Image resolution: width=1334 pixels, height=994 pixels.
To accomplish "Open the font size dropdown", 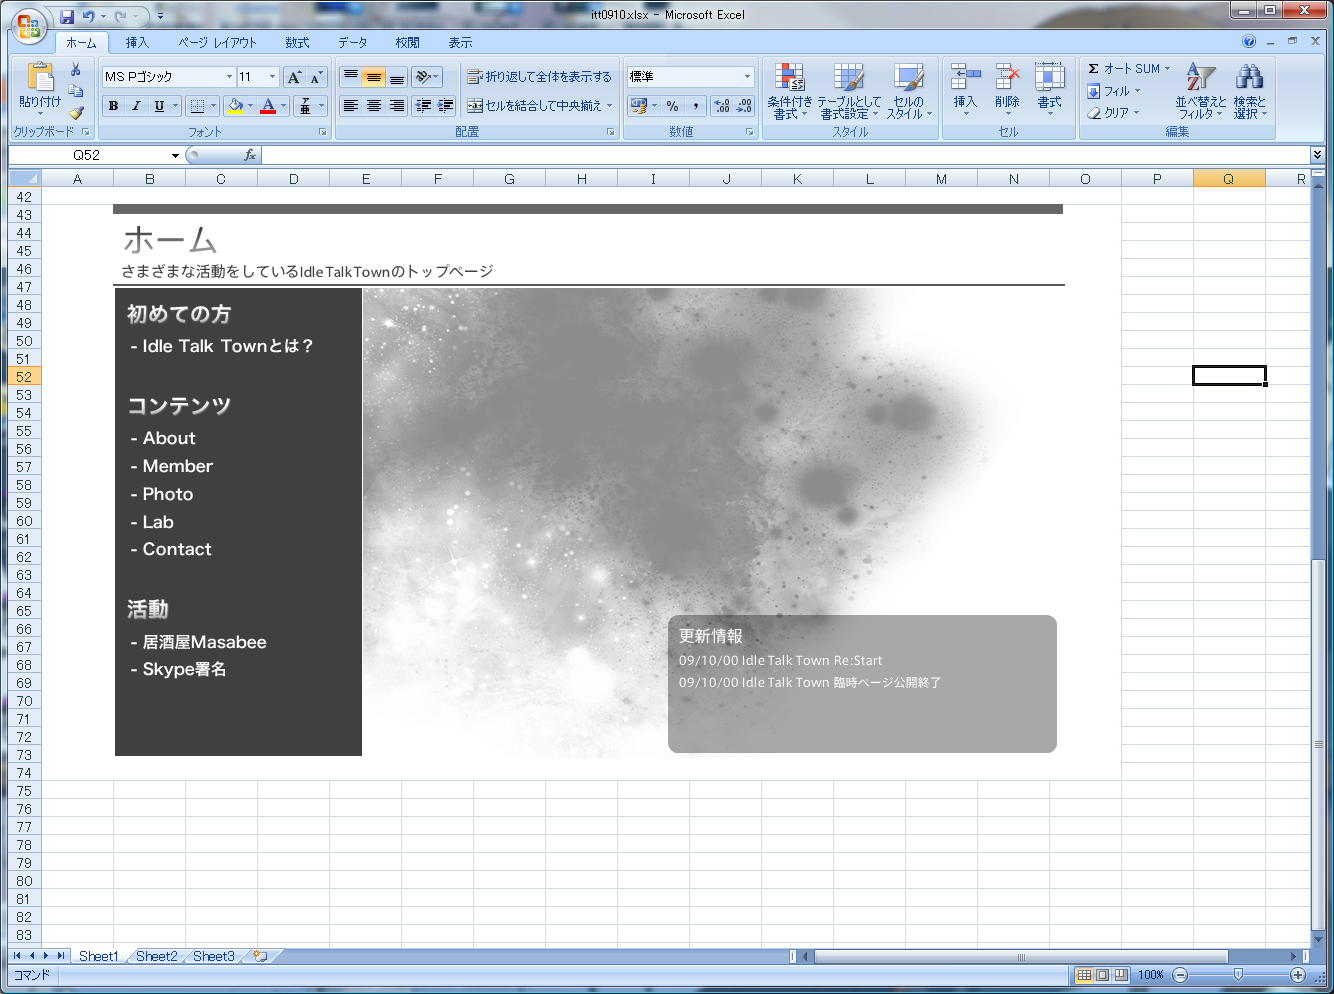I will (x=272, y=77).
